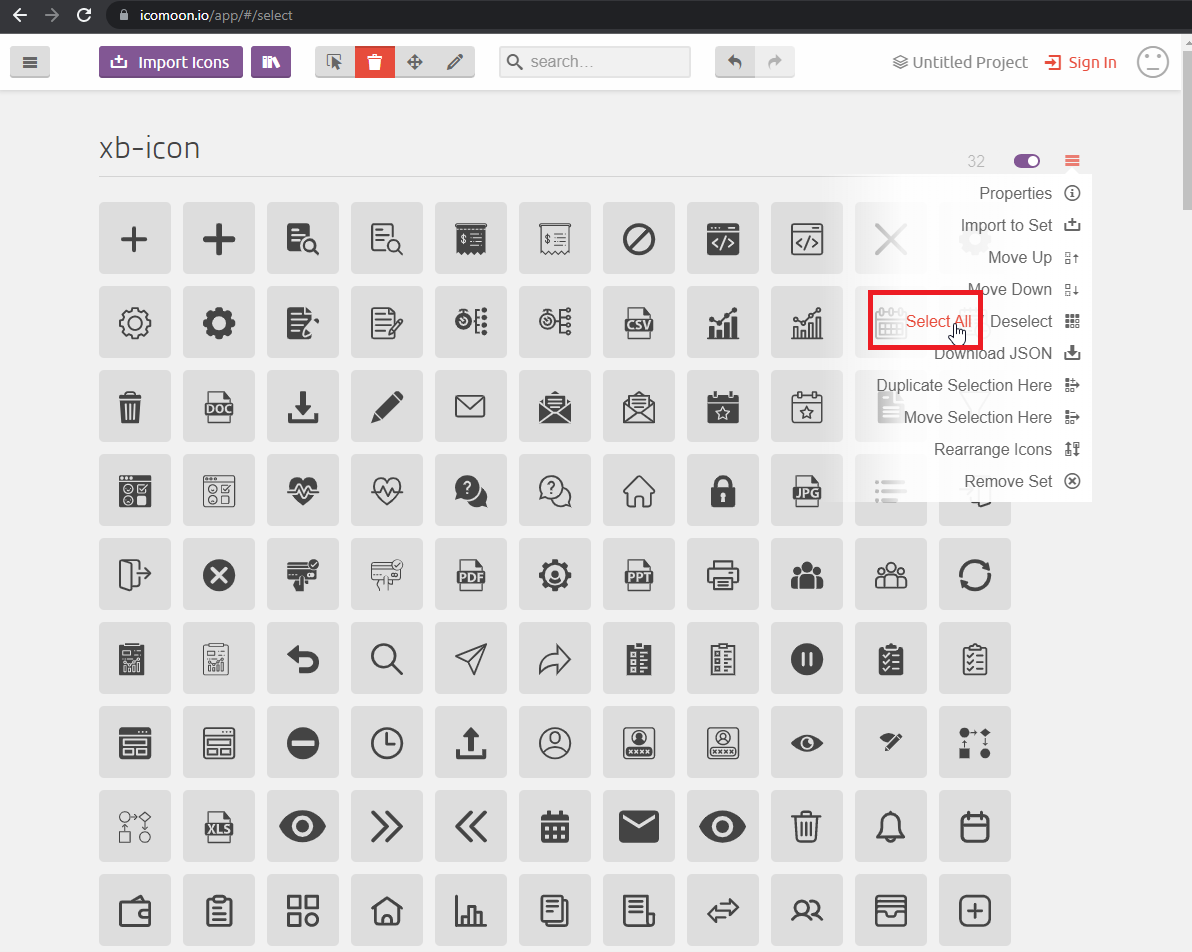Activate the Select tool
1192x952 pixels.
334,62
